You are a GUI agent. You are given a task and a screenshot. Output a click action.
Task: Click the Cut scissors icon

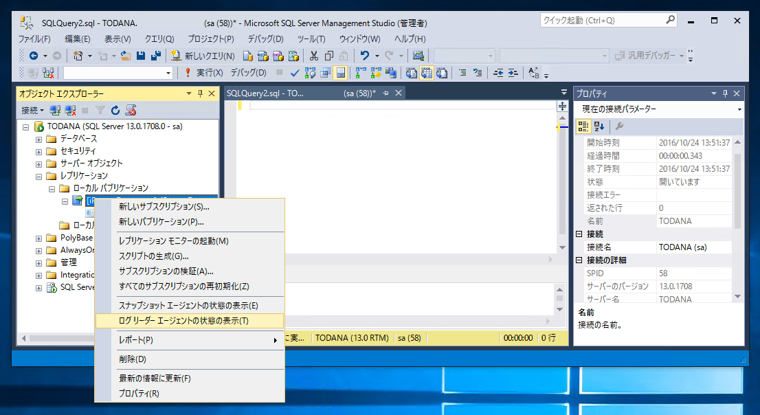pyautogui.click(x=314, y=56)
